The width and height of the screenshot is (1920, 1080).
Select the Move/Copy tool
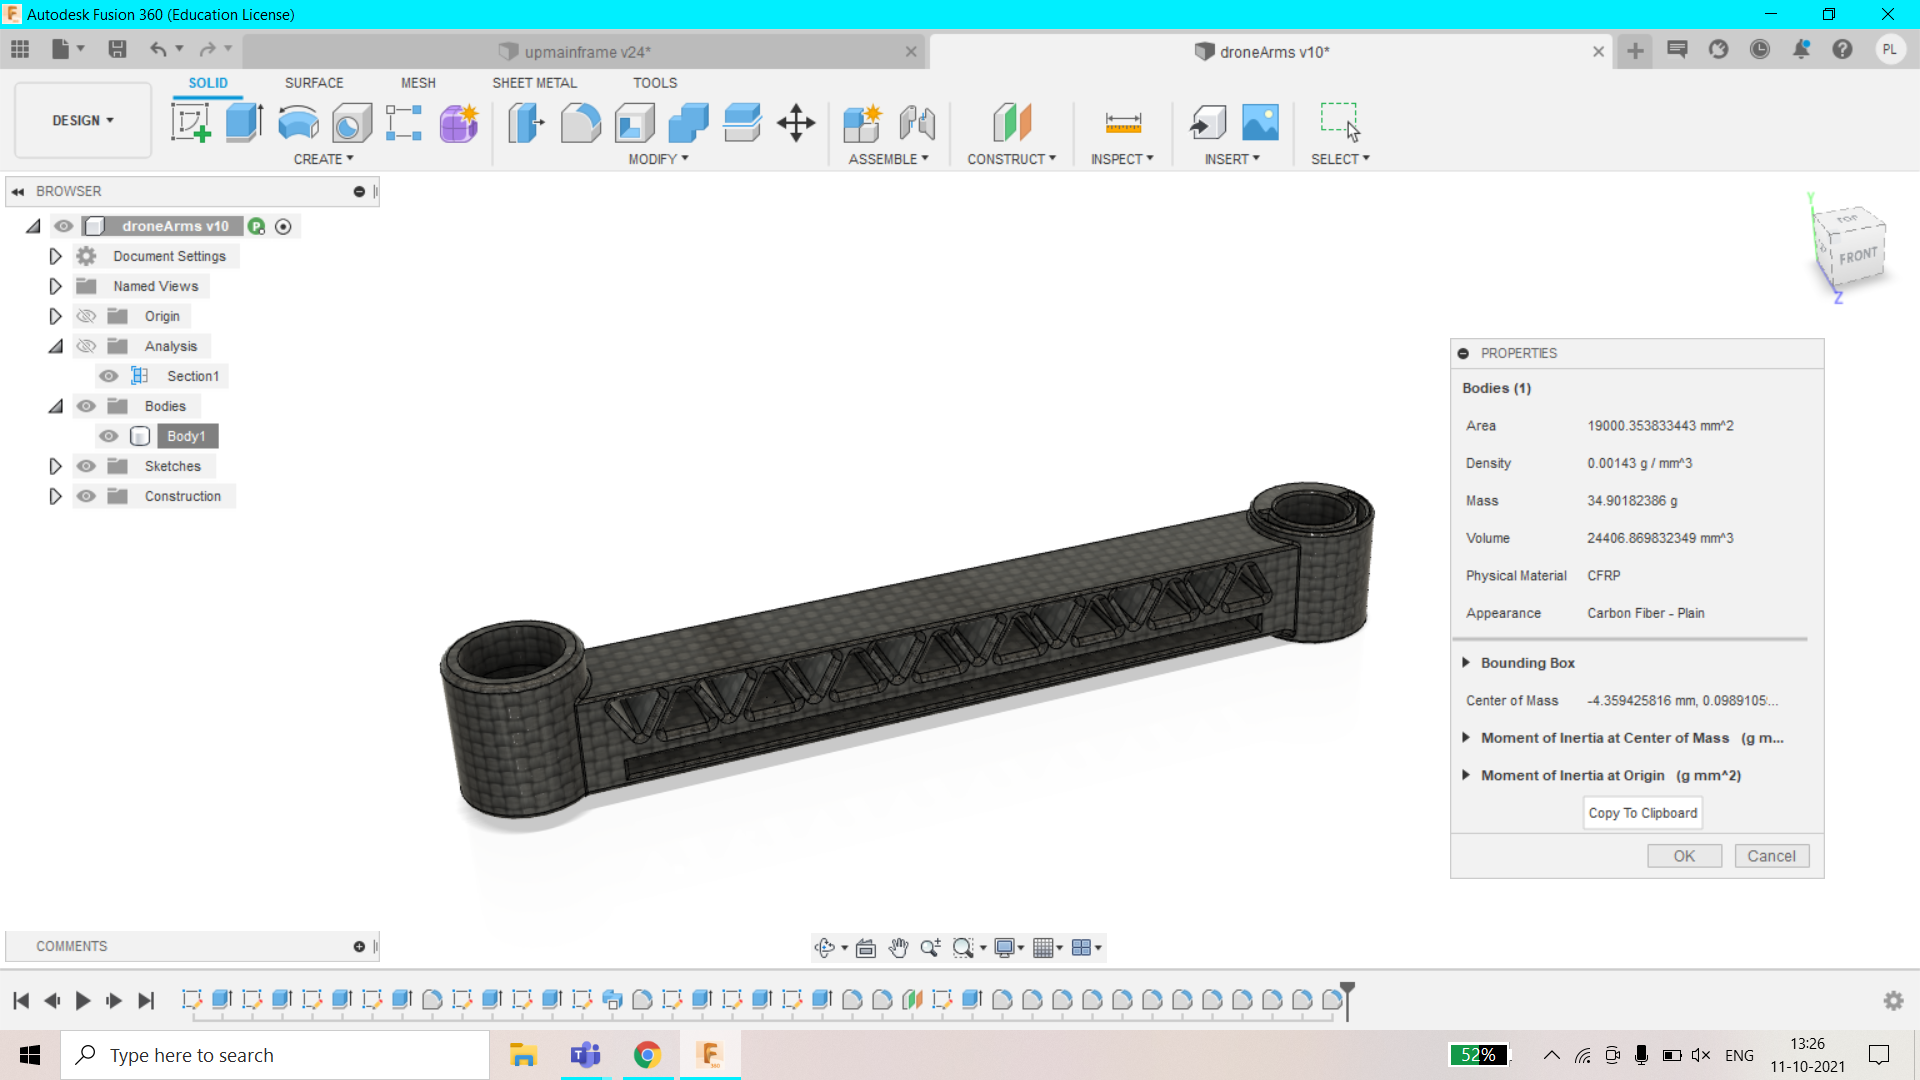pos(796,122)
